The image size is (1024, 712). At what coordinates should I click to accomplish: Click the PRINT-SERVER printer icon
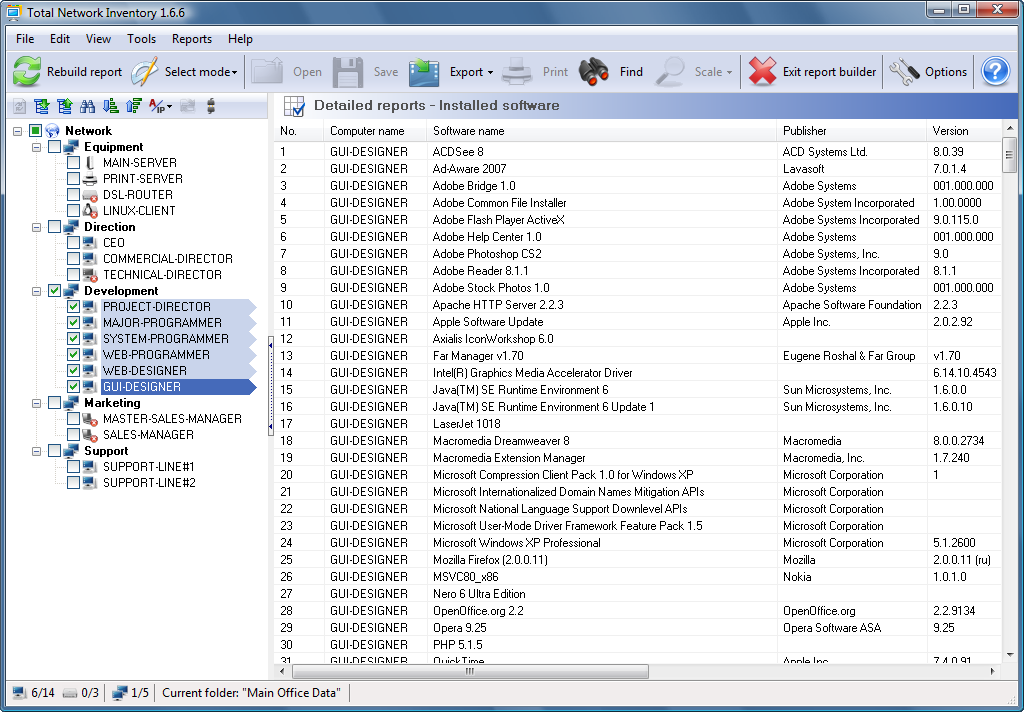point(90,179)
